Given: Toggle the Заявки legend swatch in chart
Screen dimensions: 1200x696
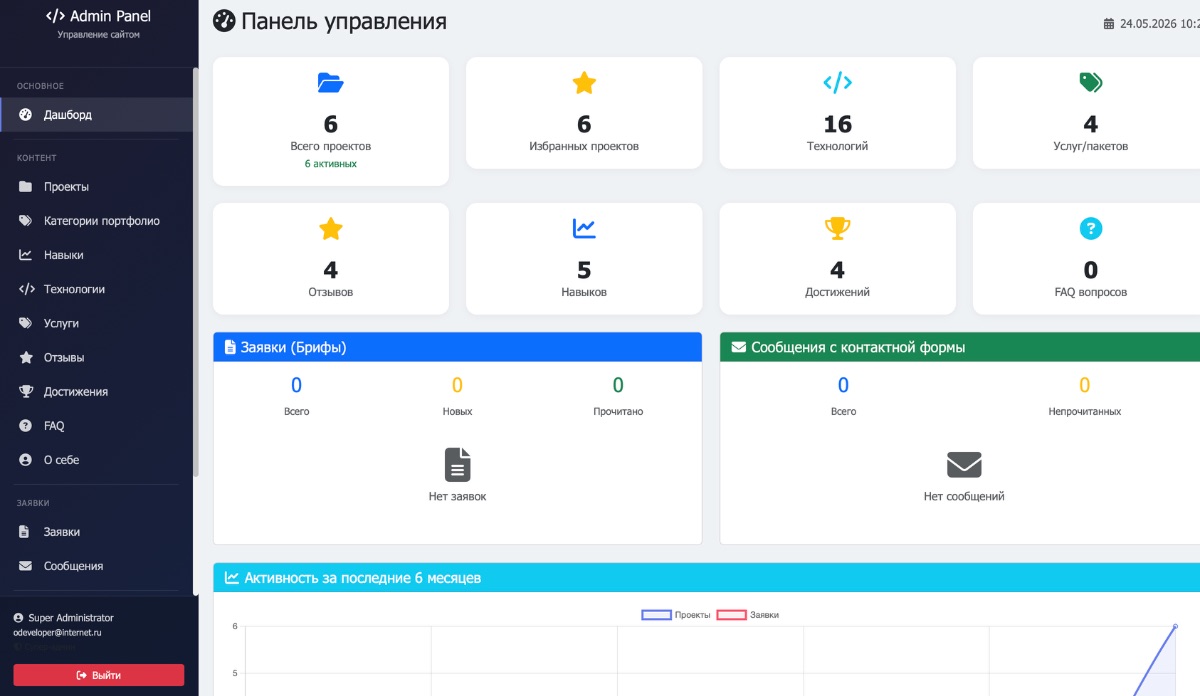Looking at the screenshot, I should [x=732, y=615].
